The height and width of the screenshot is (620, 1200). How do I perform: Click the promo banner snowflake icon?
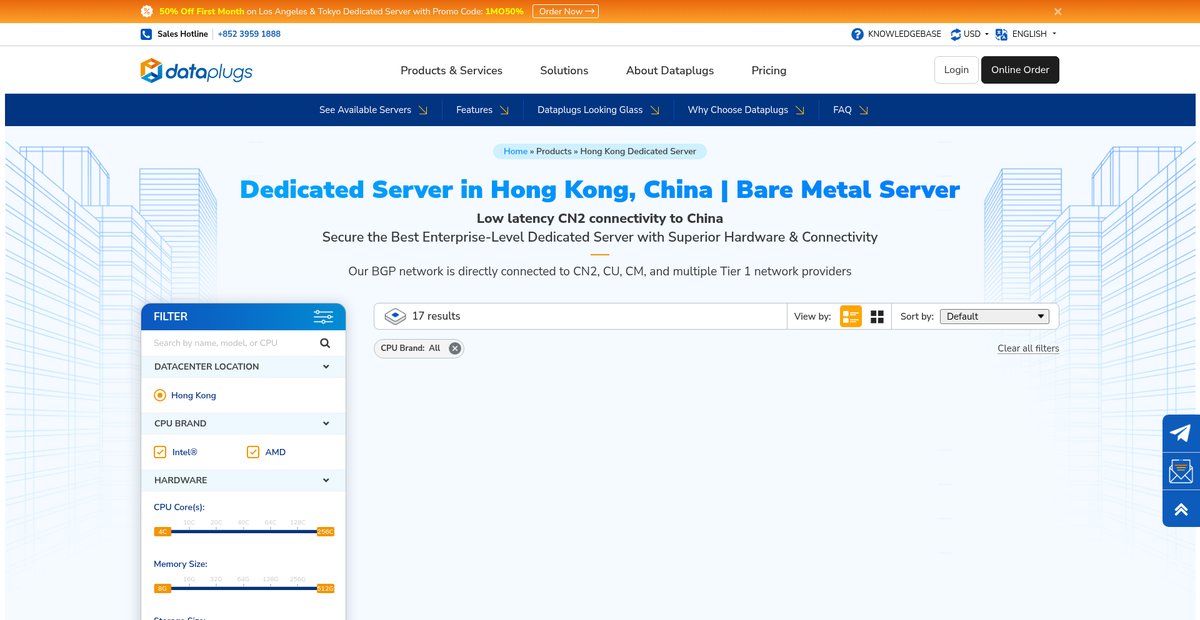point(147,11)
